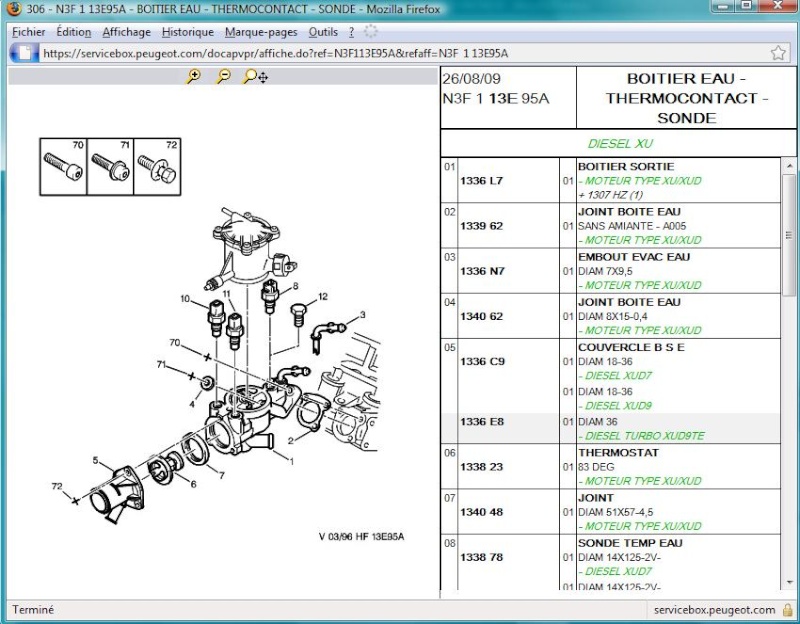Open the ? help menu
The height and width of the screenshot is (624, 800).
tap(352, 32)
